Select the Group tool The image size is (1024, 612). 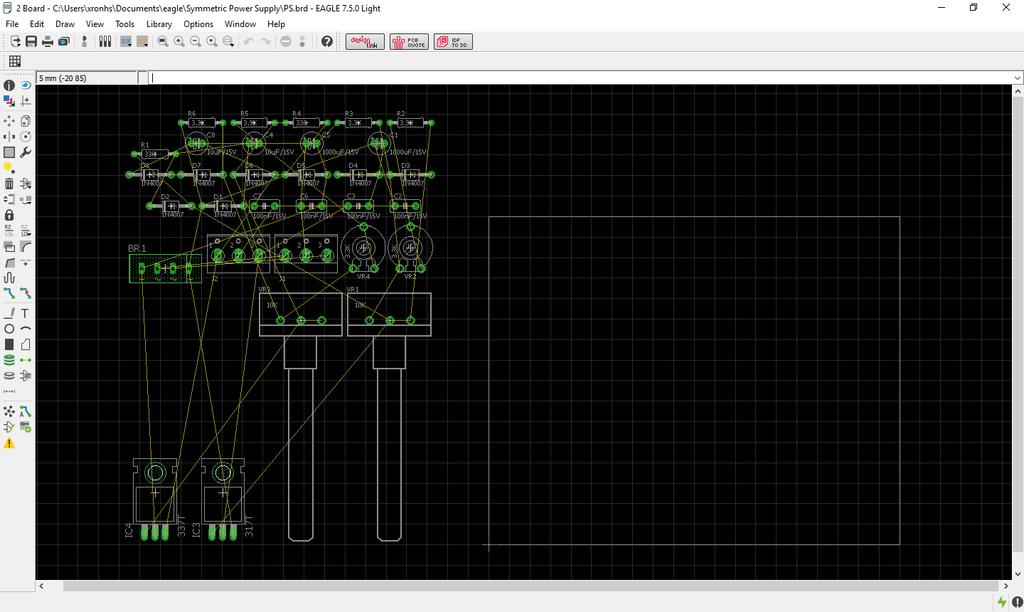pos(9,152)
